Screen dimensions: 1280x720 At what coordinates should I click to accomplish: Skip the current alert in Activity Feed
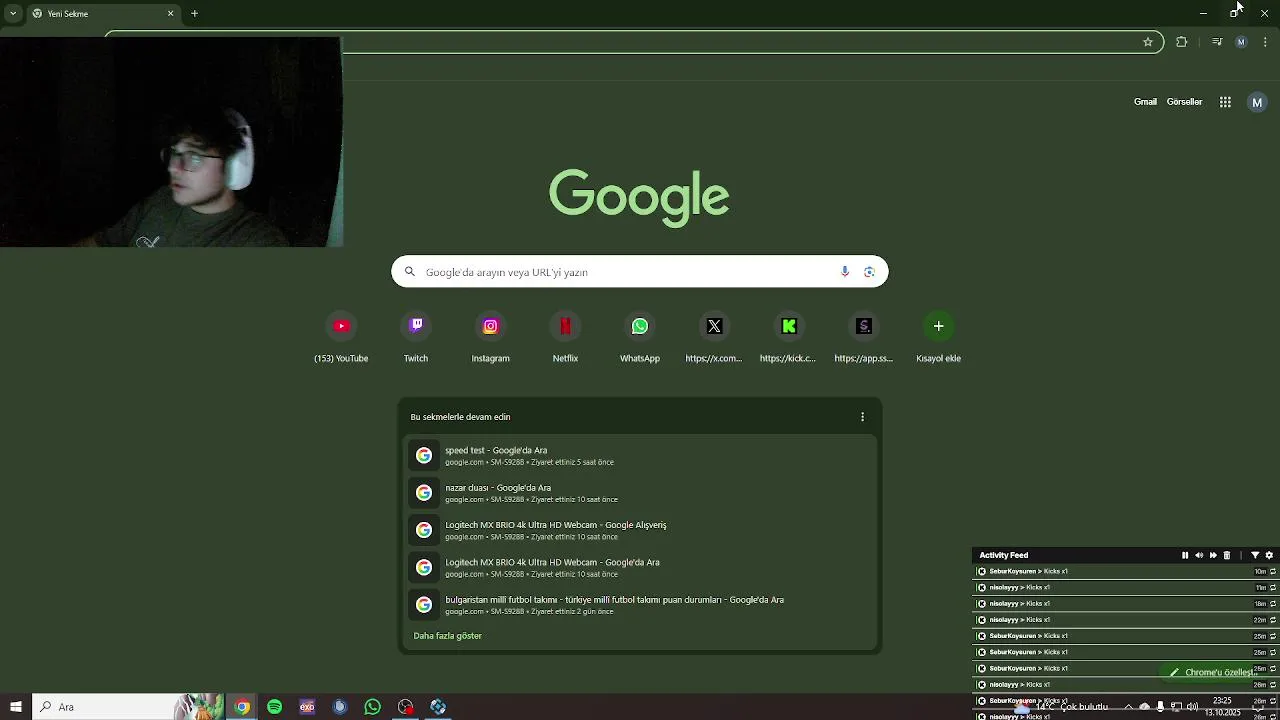tap(1213, 555)
